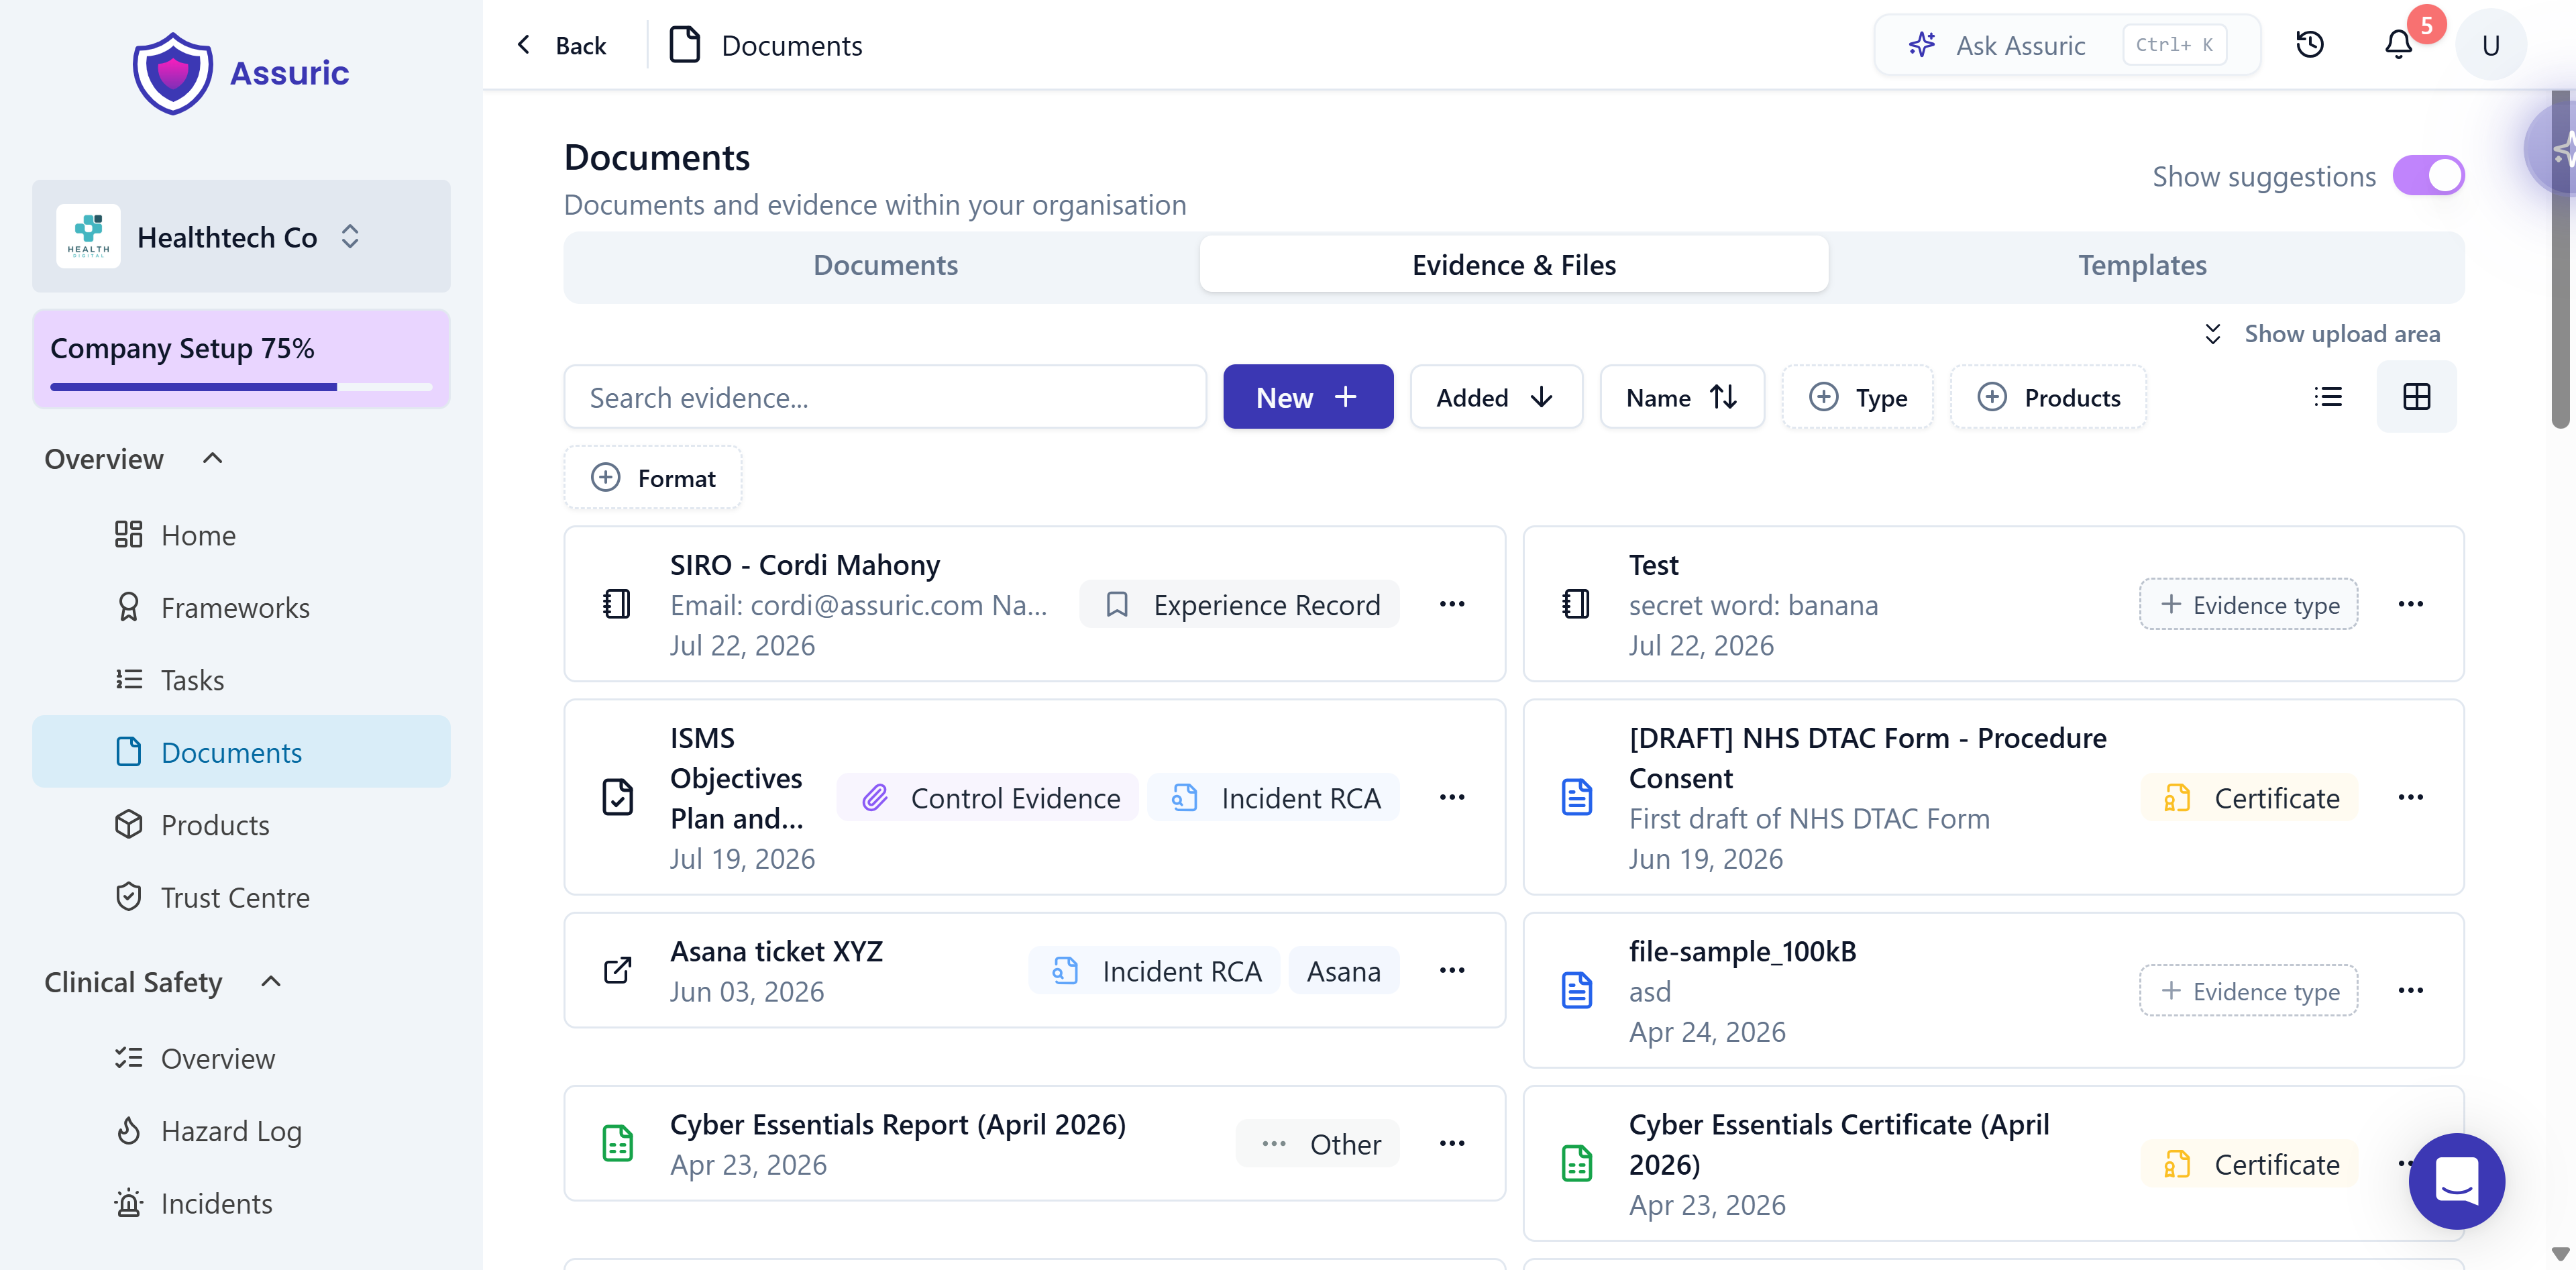2576x1270 pixels.
Task: Open more options for file-sample_100kB
Action: point(2410,990)
